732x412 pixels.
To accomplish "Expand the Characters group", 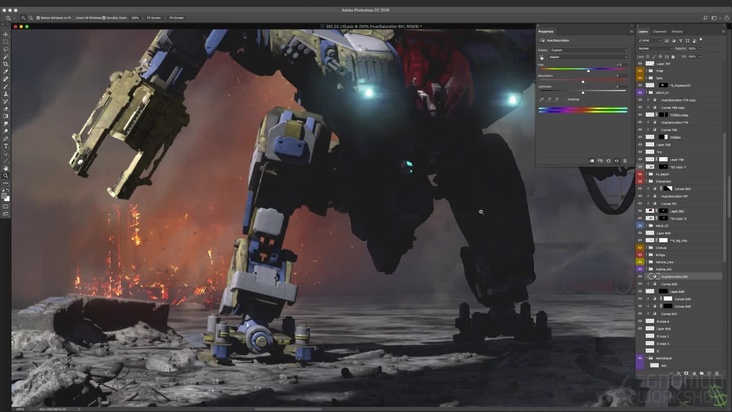I will coord(647,181).
